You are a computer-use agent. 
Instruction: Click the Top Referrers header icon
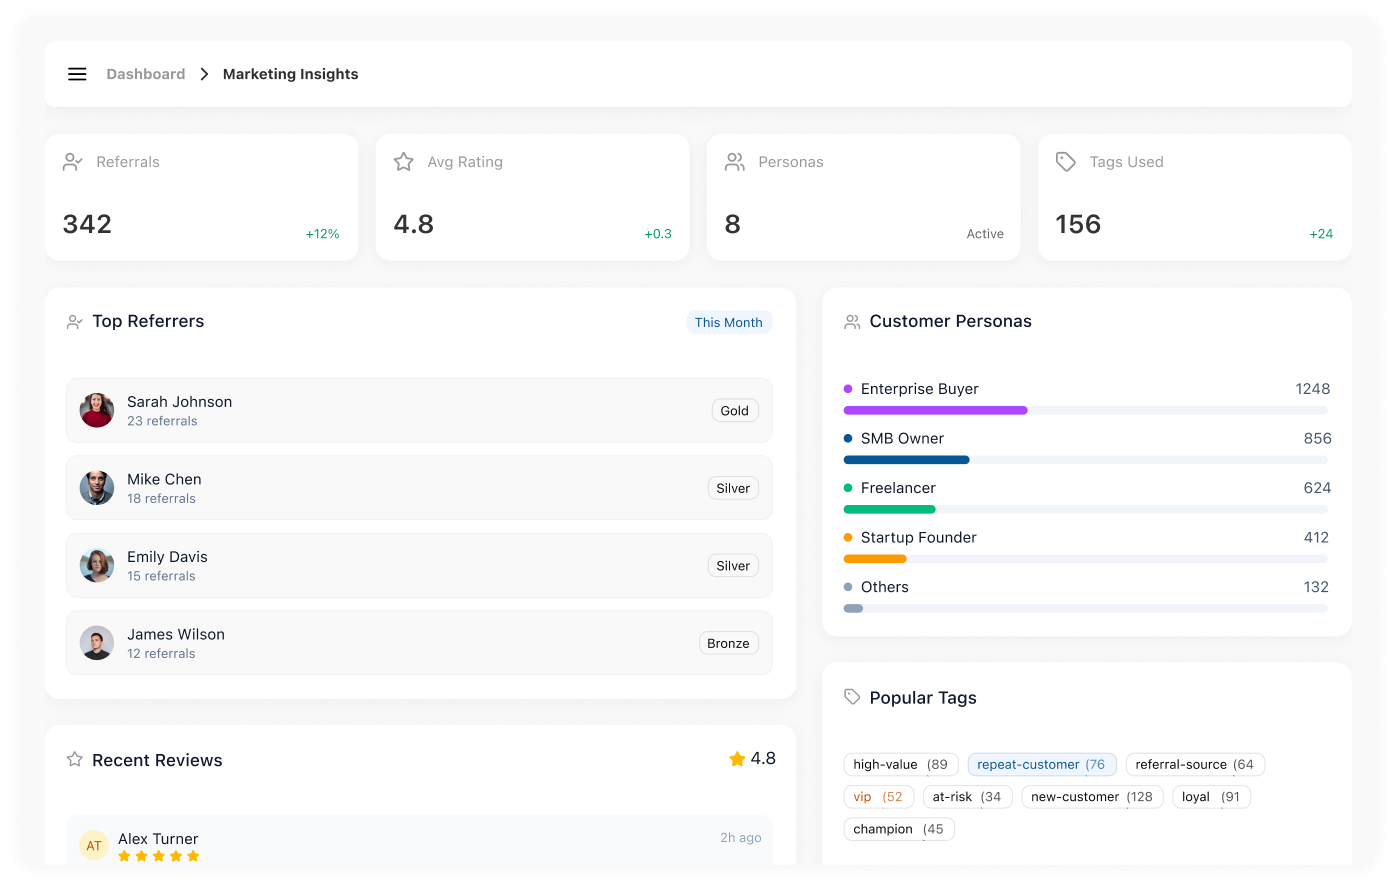[x=75, y=322]
